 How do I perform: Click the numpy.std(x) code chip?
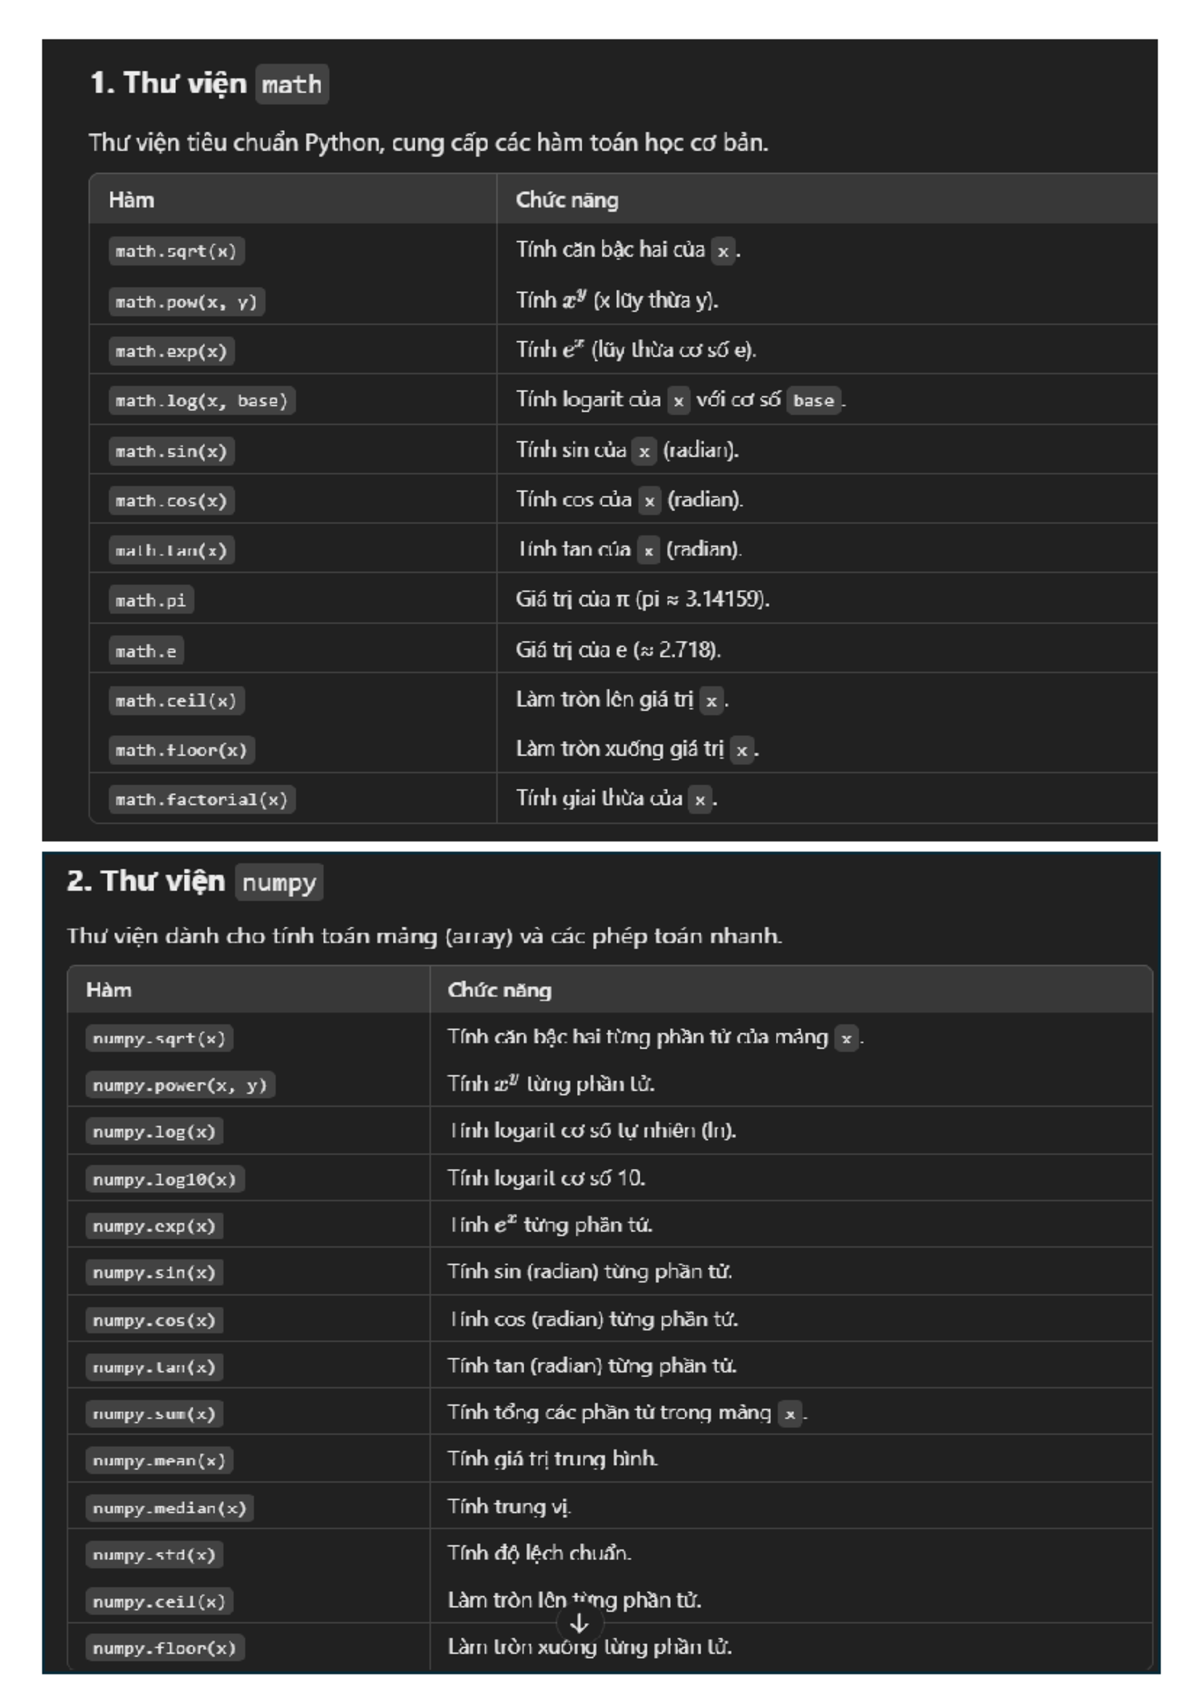pyautogui.click(x=154, y=1554)
